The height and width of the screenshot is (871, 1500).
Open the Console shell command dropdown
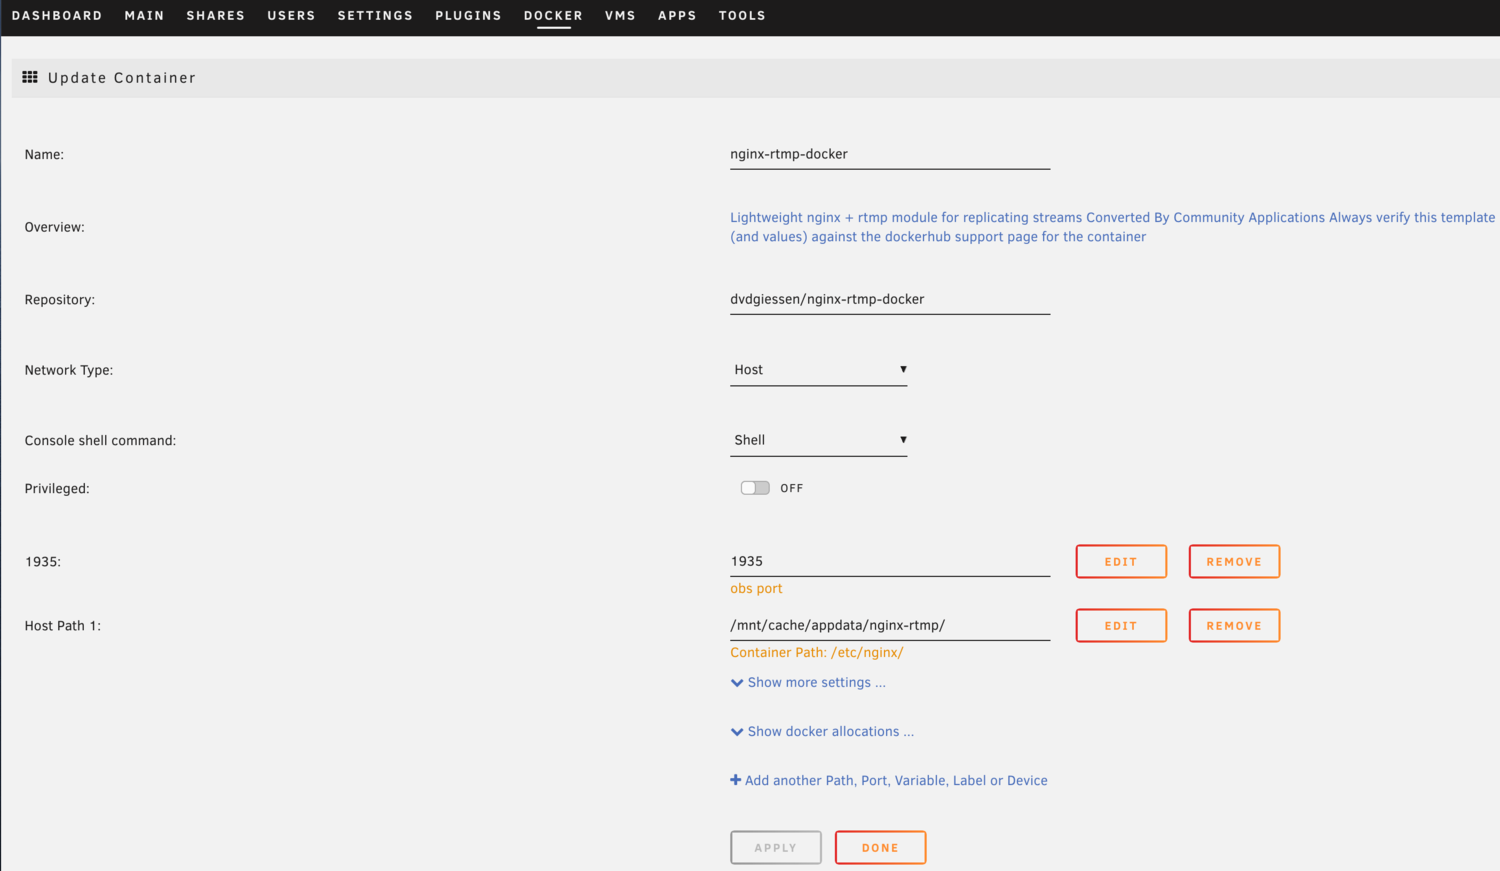coord(818,440)
